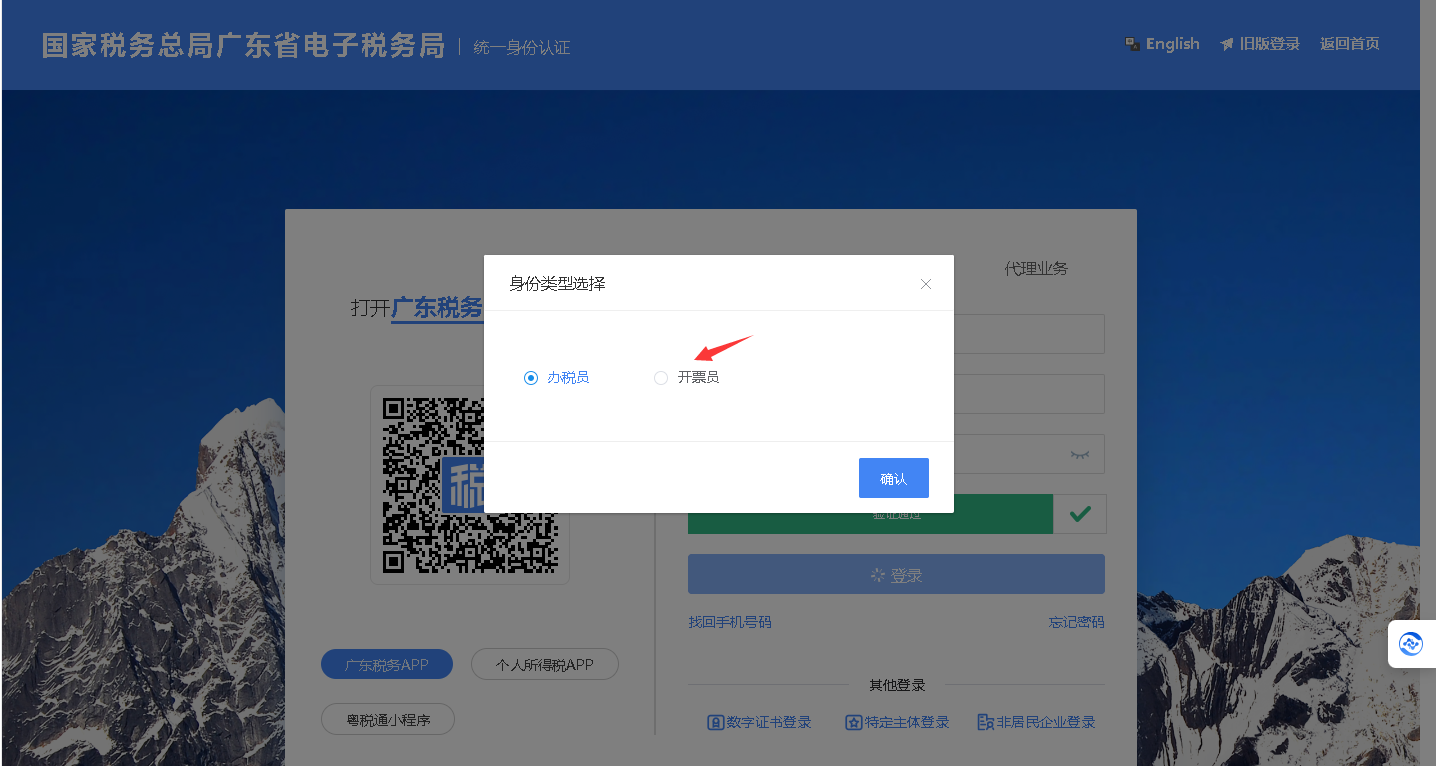Click the 旧版登录 paper plane icon
This screenshot has width=1436, height=766.
[1227, 44]
